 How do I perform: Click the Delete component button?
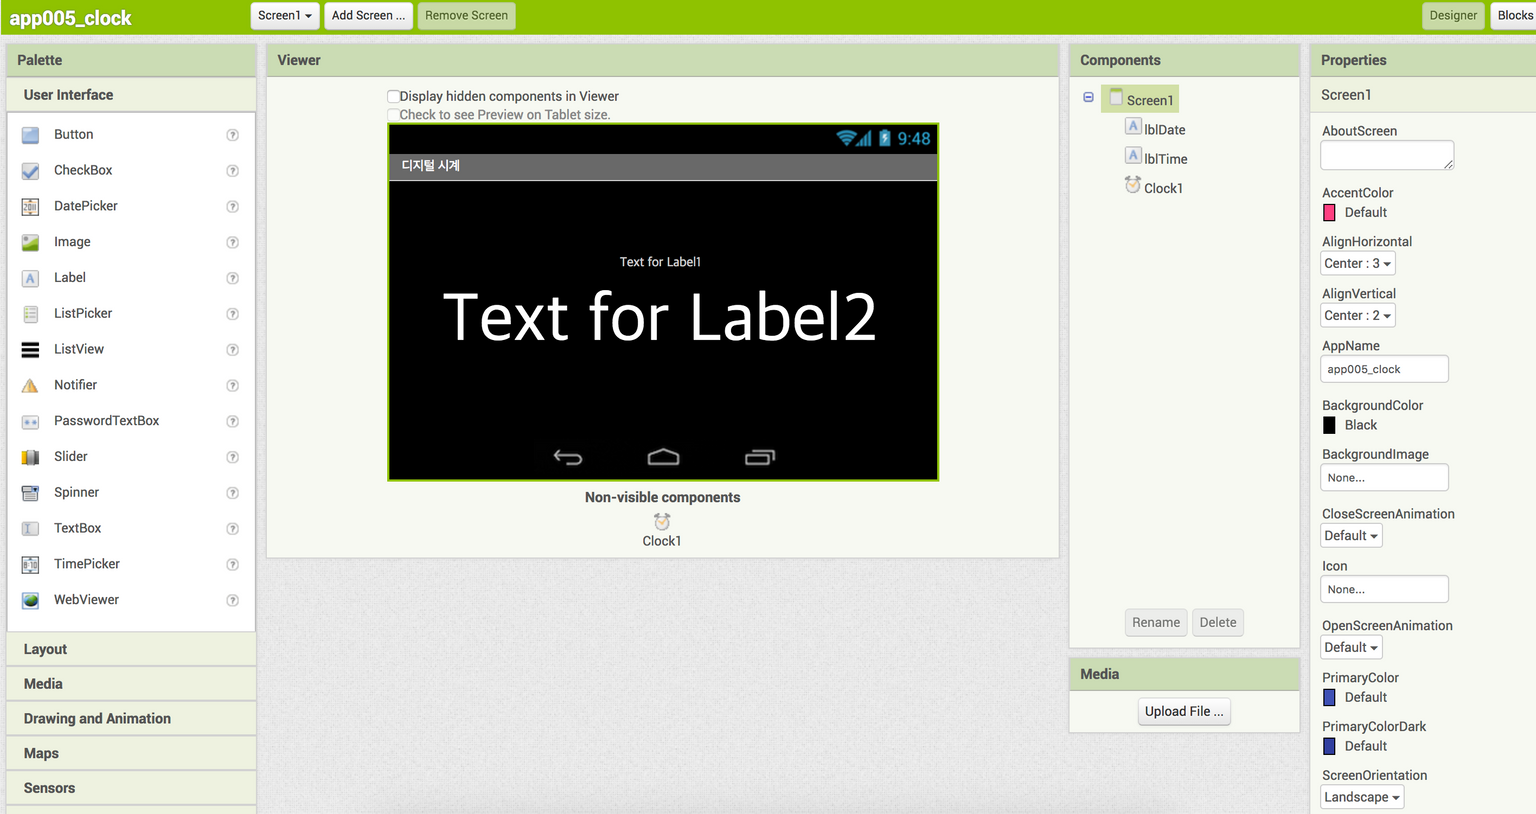(1218, 622)
